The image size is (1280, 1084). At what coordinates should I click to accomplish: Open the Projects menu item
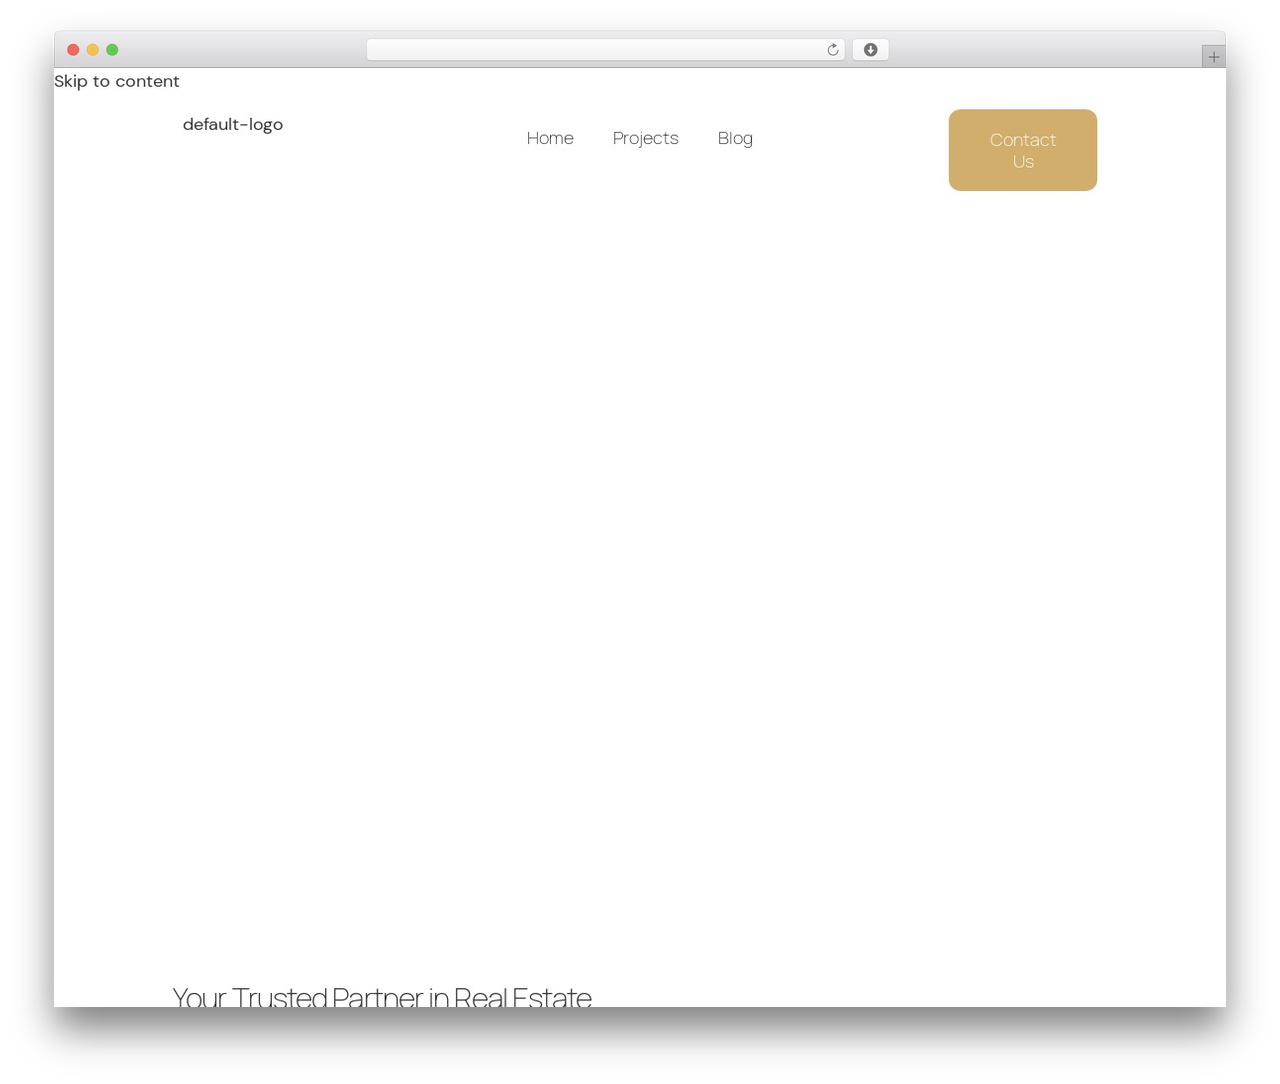645,138
